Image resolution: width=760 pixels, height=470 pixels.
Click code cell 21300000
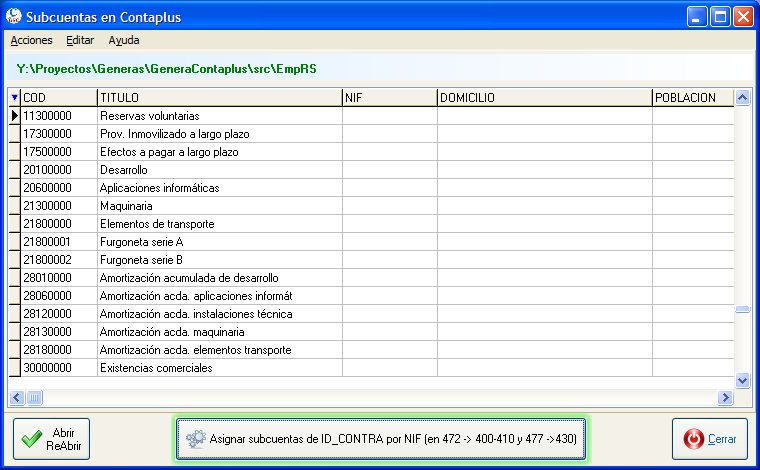[59, 205]
